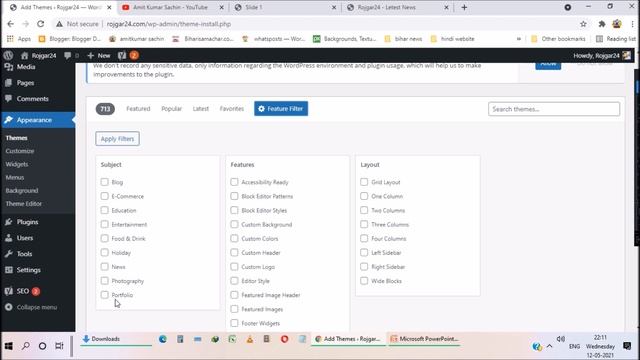Enable the Education filter checkbox
640x360 pixels.
click(x=104, y=210)
